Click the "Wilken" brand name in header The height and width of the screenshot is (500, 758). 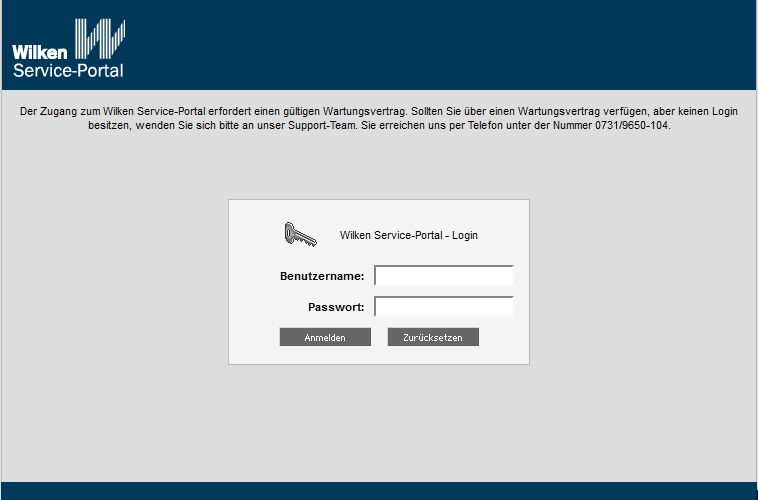36,51
